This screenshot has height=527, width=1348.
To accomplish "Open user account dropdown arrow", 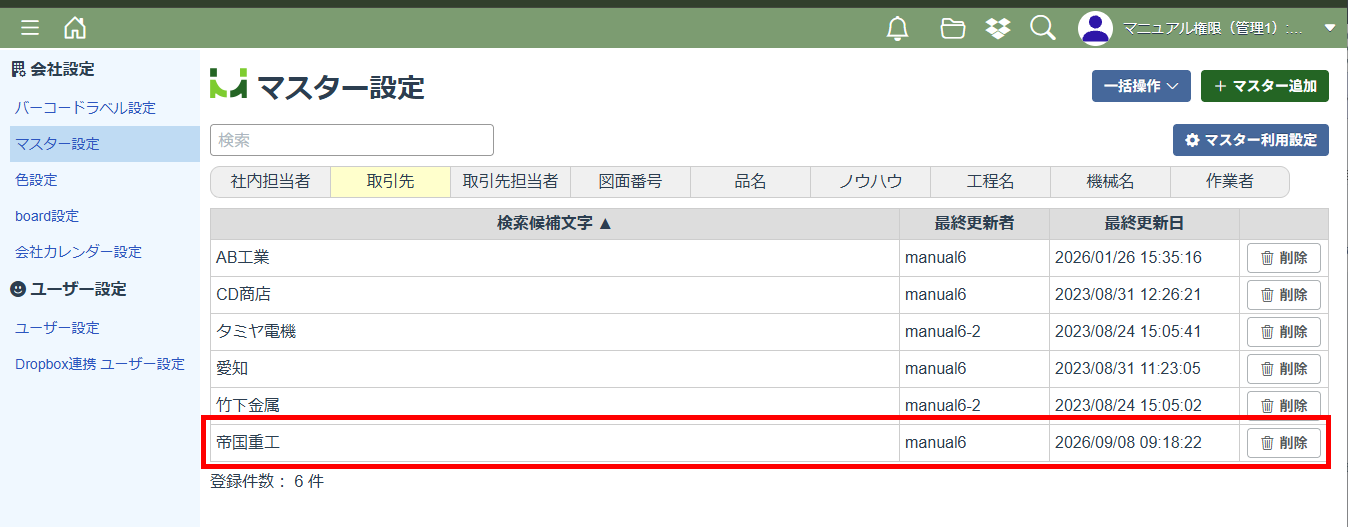I will (1329, 28).
